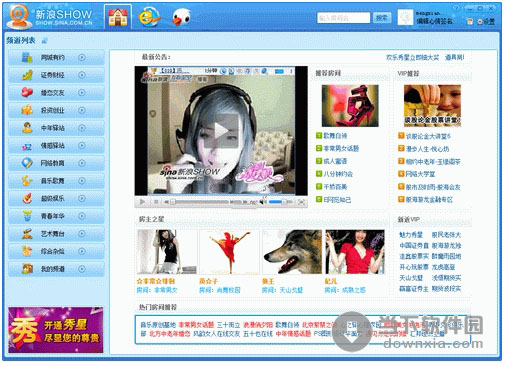Viewport: 507px width, 366px height.
Task: Open the VIP stock lecture thumbnail
Action: [432, 106]
